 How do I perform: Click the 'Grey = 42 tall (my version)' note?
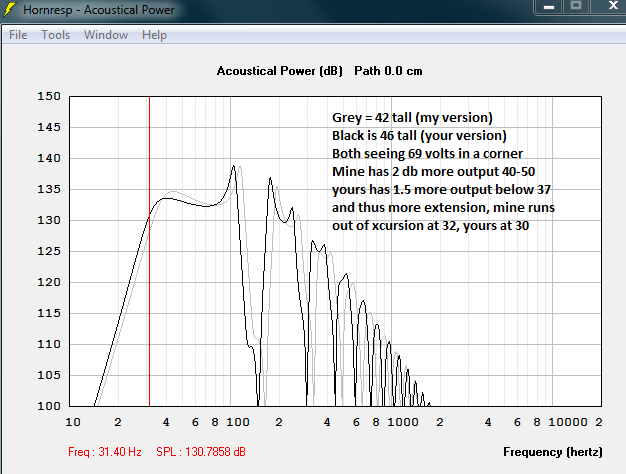(x=412, y=118)
